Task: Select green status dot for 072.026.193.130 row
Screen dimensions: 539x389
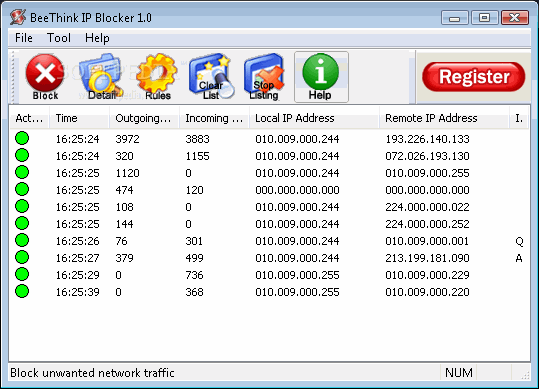Action: click(x=22, y=155)
